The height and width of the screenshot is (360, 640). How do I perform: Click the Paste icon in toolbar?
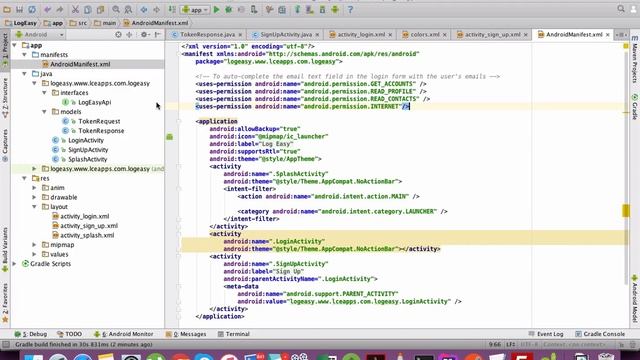click(100, 9)
